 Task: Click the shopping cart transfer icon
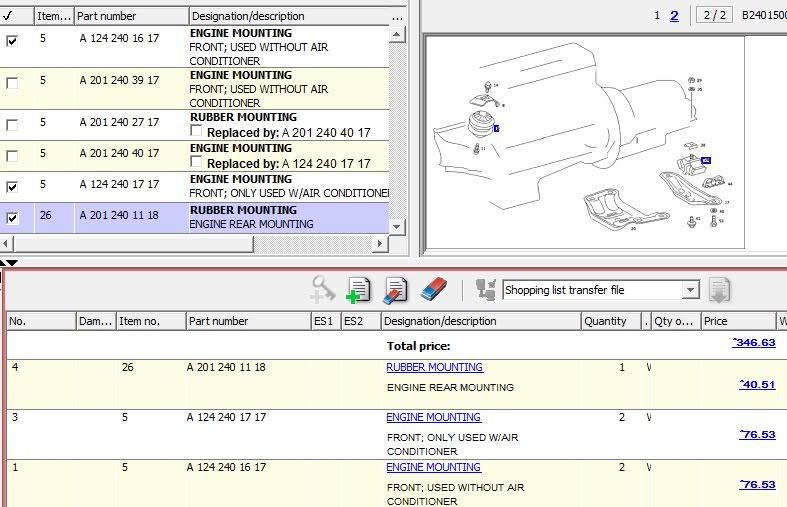click(485, 290)
